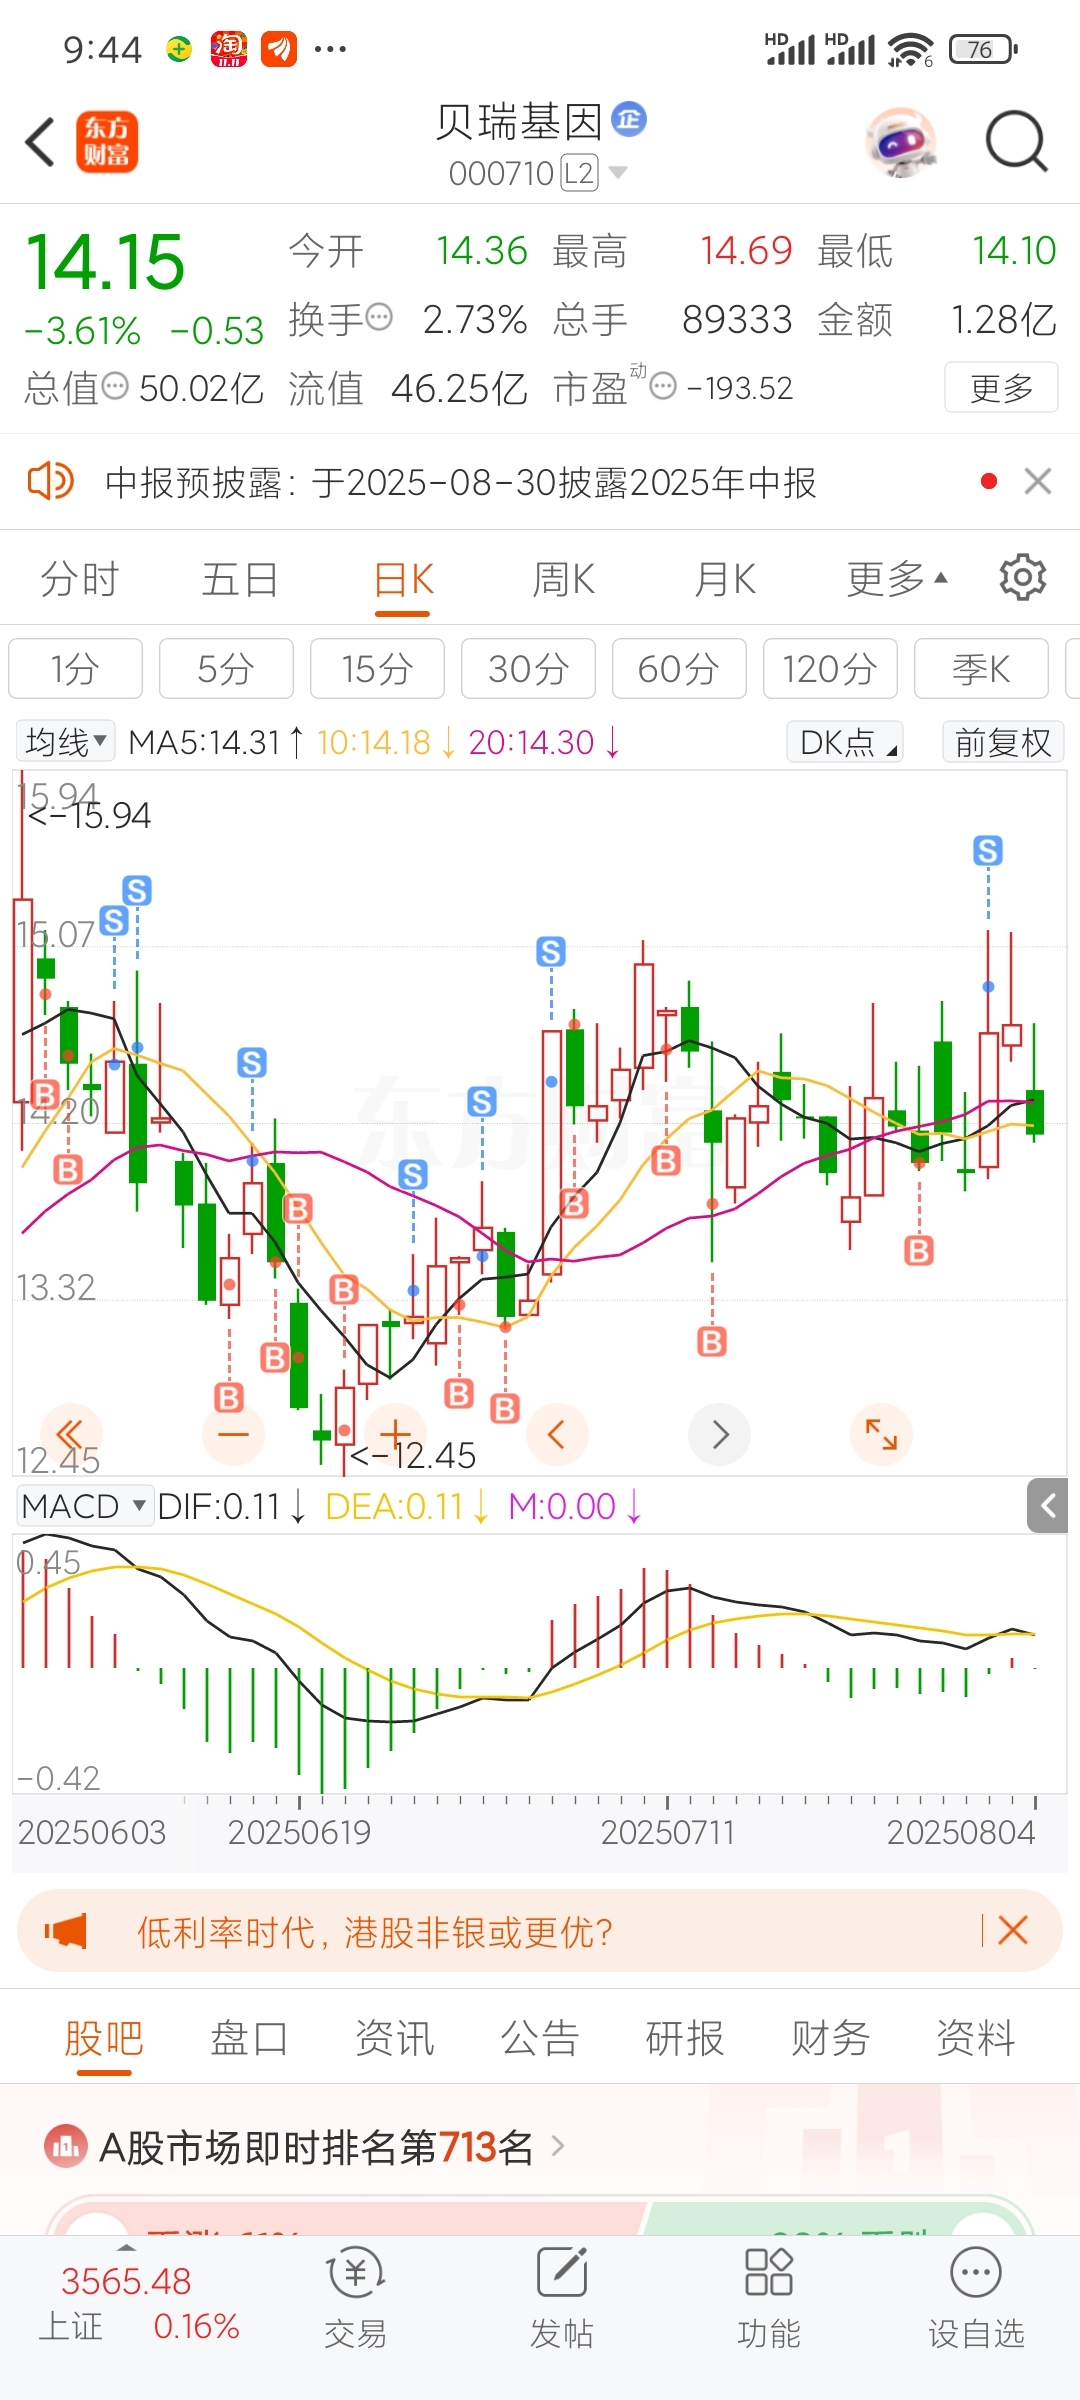The width and height of the screenshot is (1080, 2400).
Task: Close the 低利率时代 promo banner
Action: [1013, 1930]
